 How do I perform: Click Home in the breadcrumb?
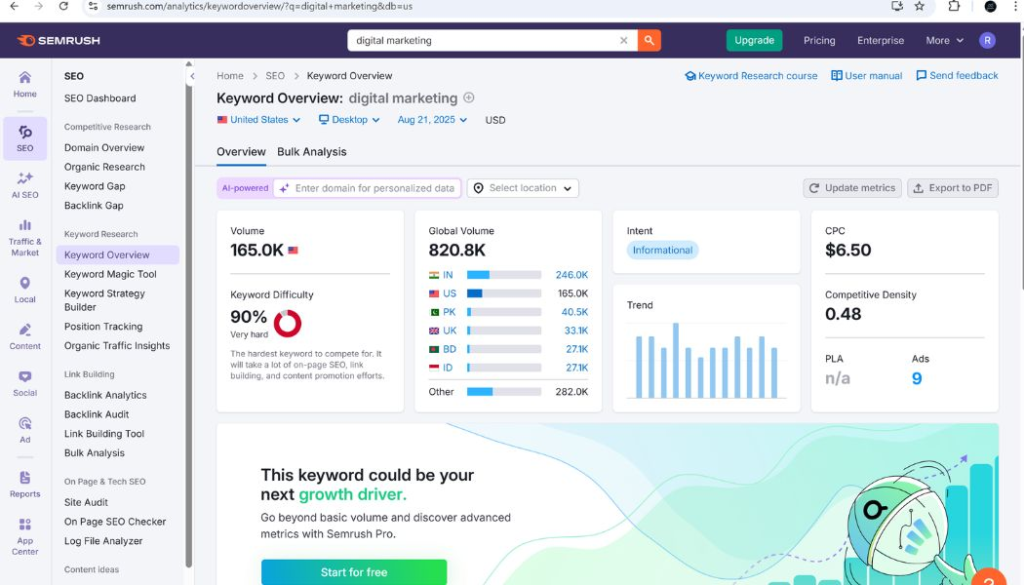(230, 76)
